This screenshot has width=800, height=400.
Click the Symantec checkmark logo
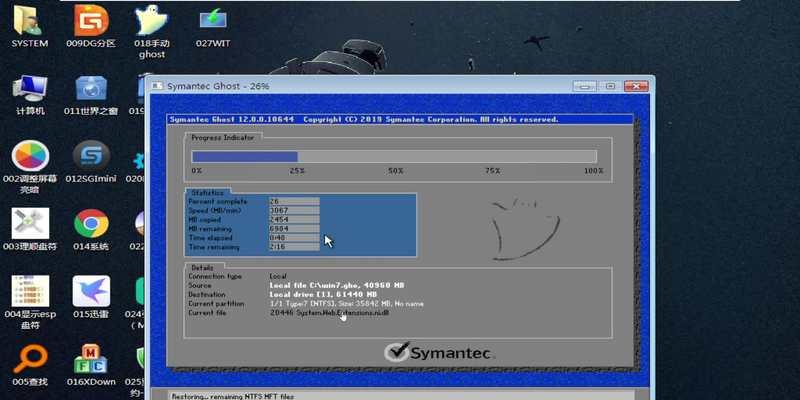point(396,352)
